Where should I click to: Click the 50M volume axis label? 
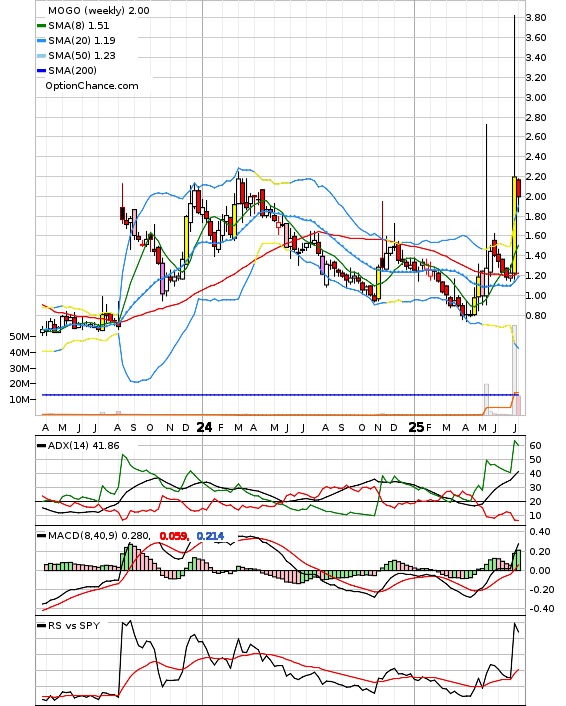[20, 337]
